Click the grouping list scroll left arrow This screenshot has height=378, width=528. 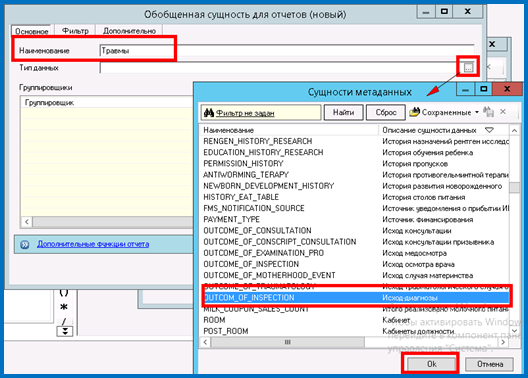pos(27,221)
